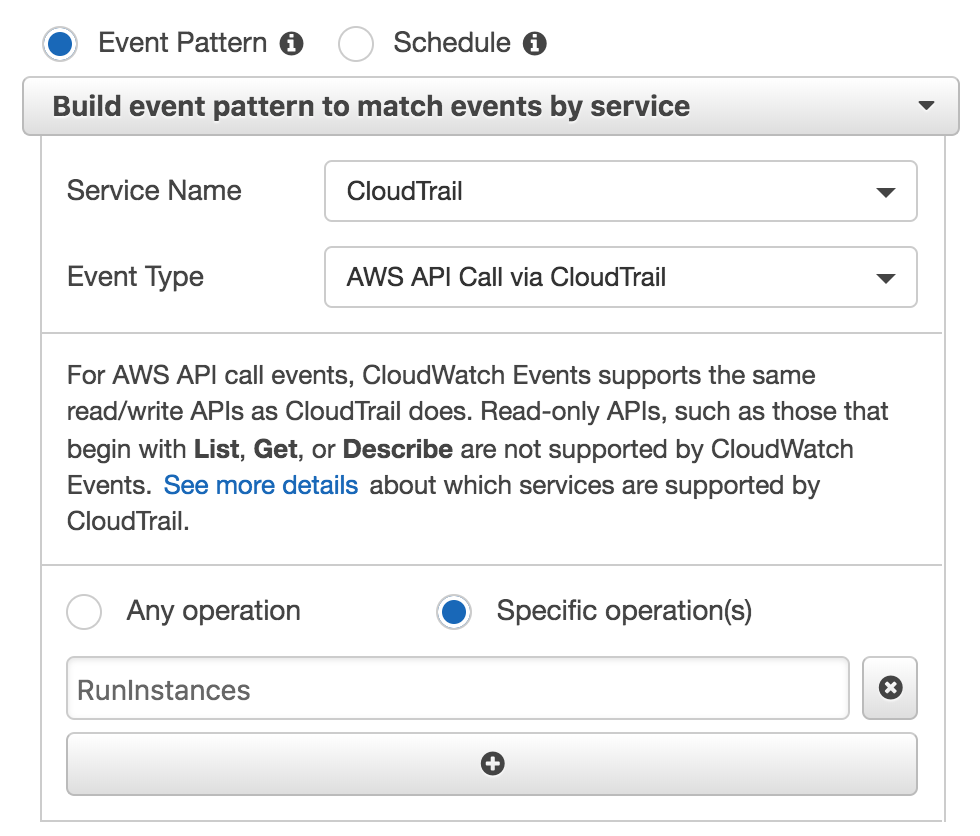Click the caret arrow on the Build event pattern bar
Screen dimensions: 980x836
click(x=925, y=106)
